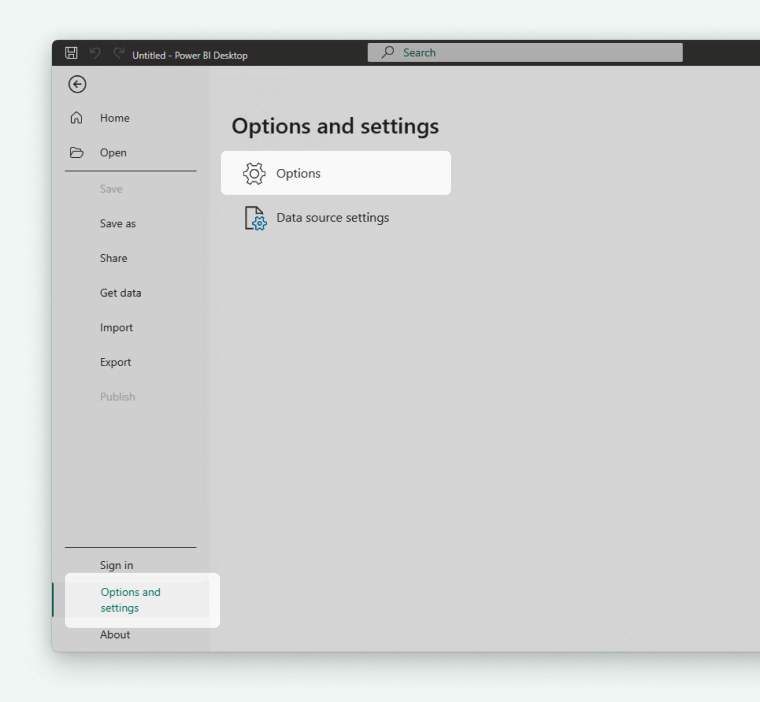
Task: Click the undo arrow in title bar
Action: pyautogui.click(x=93, y=54)
